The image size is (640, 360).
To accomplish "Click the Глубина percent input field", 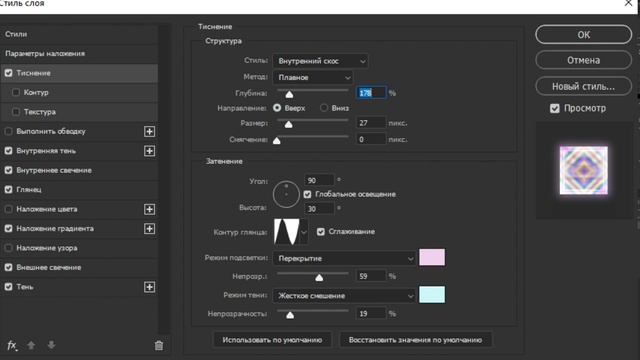I will coord(371,93).
